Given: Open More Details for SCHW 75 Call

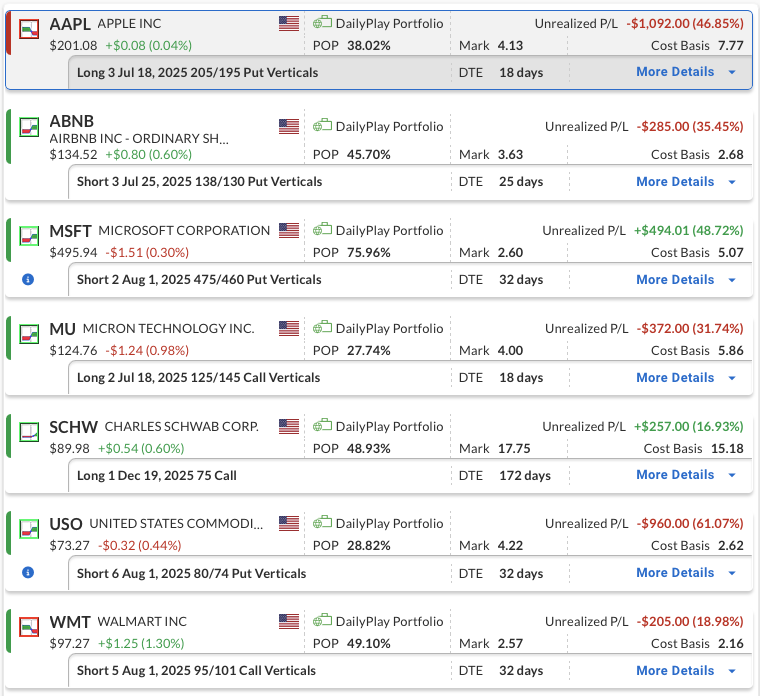Looking at the screenshot, I should (675, 475).
